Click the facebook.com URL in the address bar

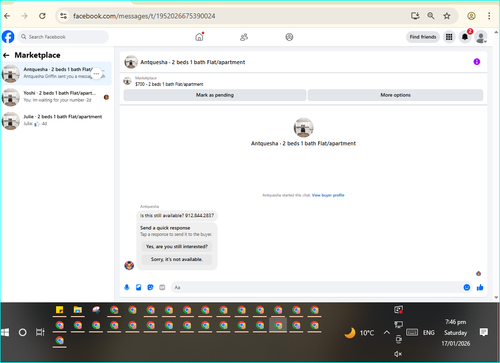(x=144, y=16)
